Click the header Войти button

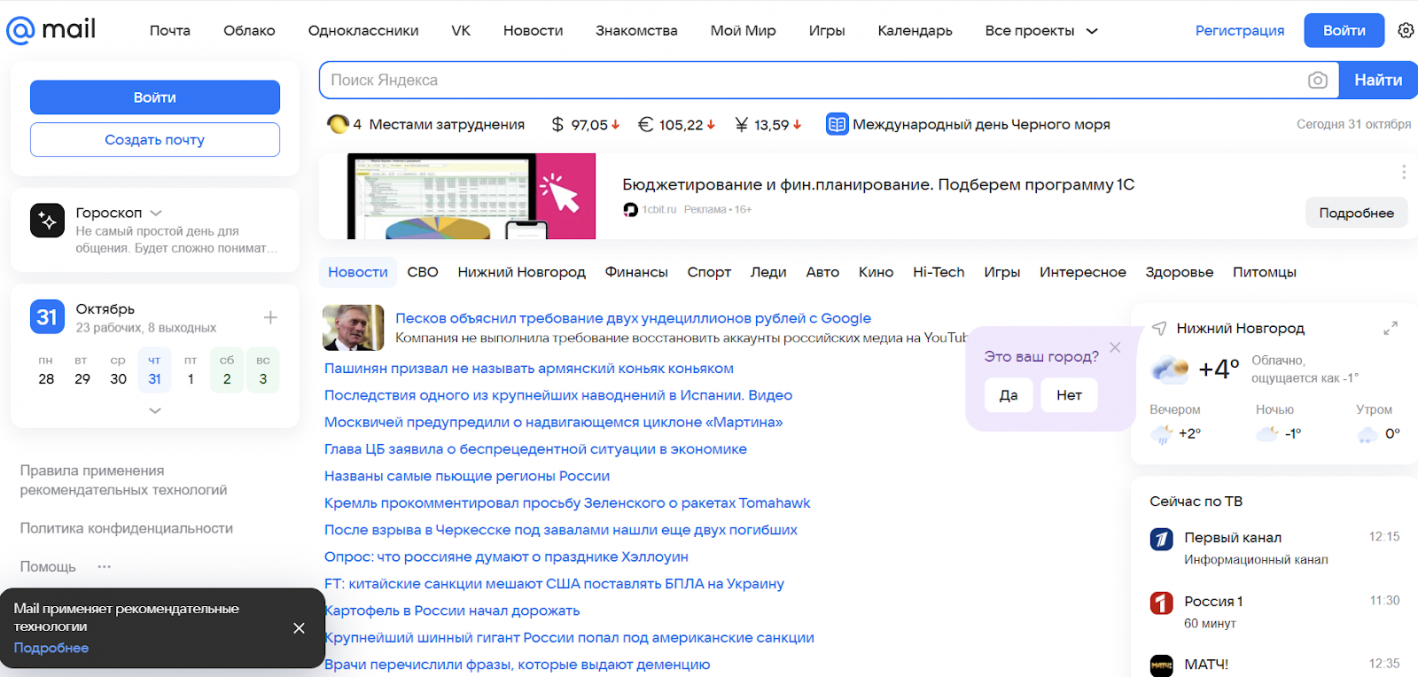pyautogui.click(x=1344, y=30)
